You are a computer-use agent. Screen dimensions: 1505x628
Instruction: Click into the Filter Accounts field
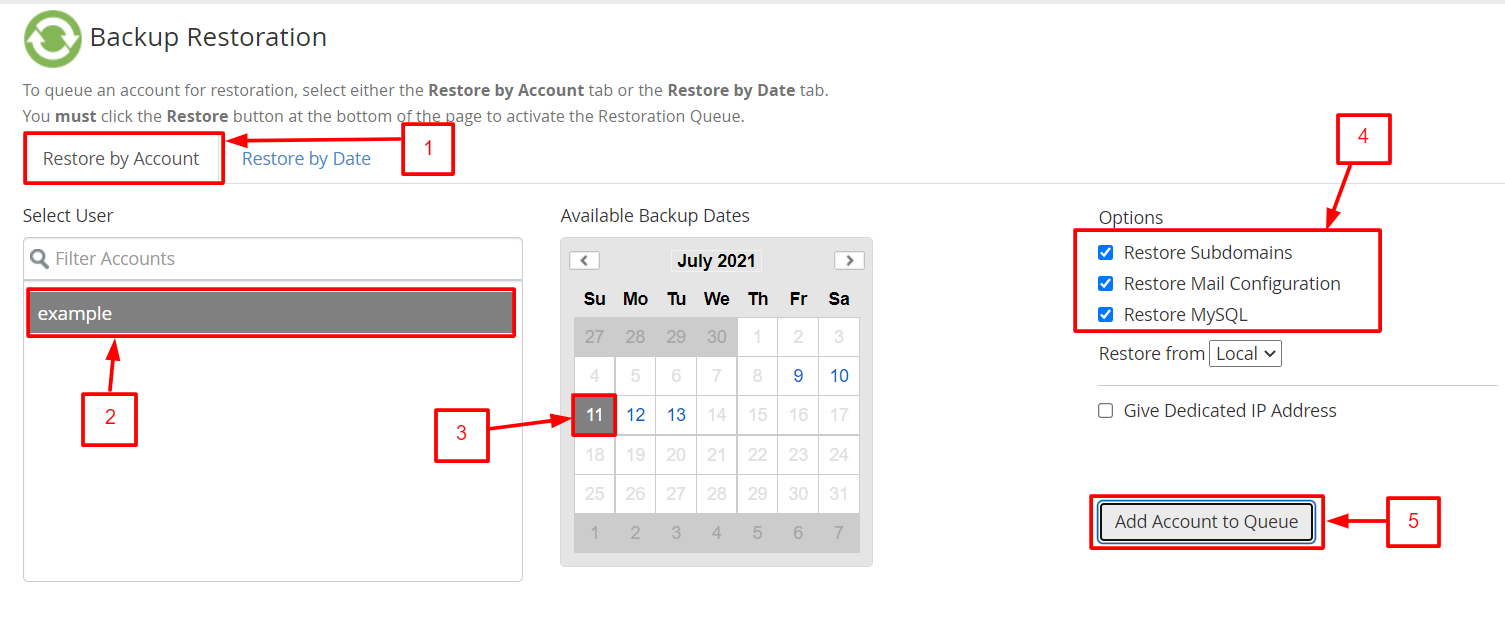point(273,259)
